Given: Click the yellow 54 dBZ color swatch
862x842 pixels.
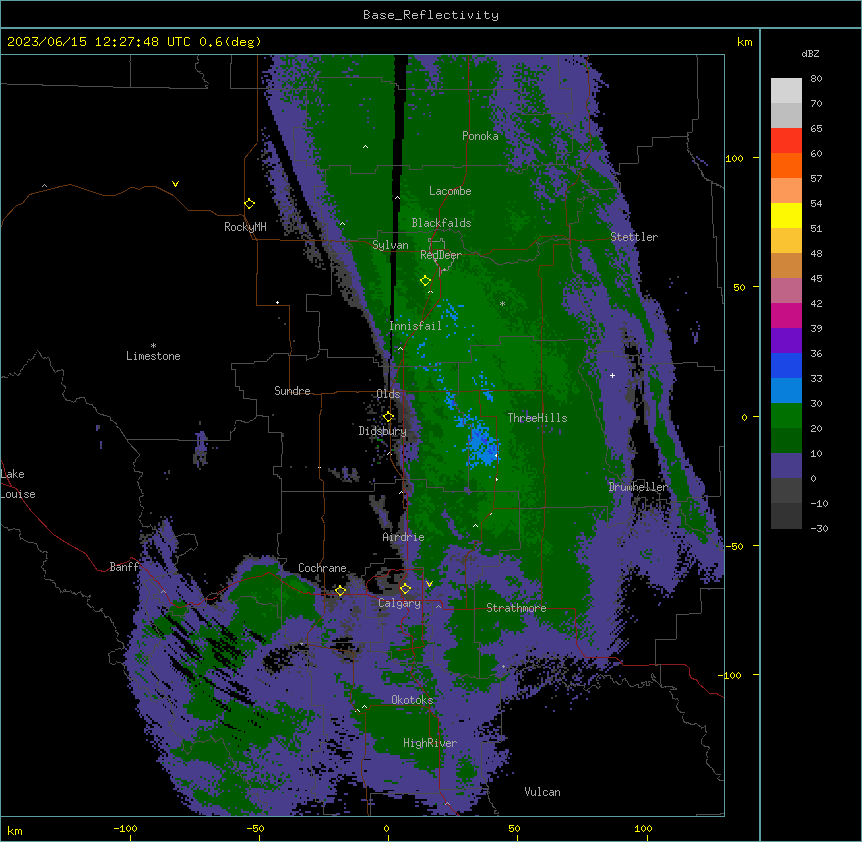Looking at the screenshot, I should [786, 215].
